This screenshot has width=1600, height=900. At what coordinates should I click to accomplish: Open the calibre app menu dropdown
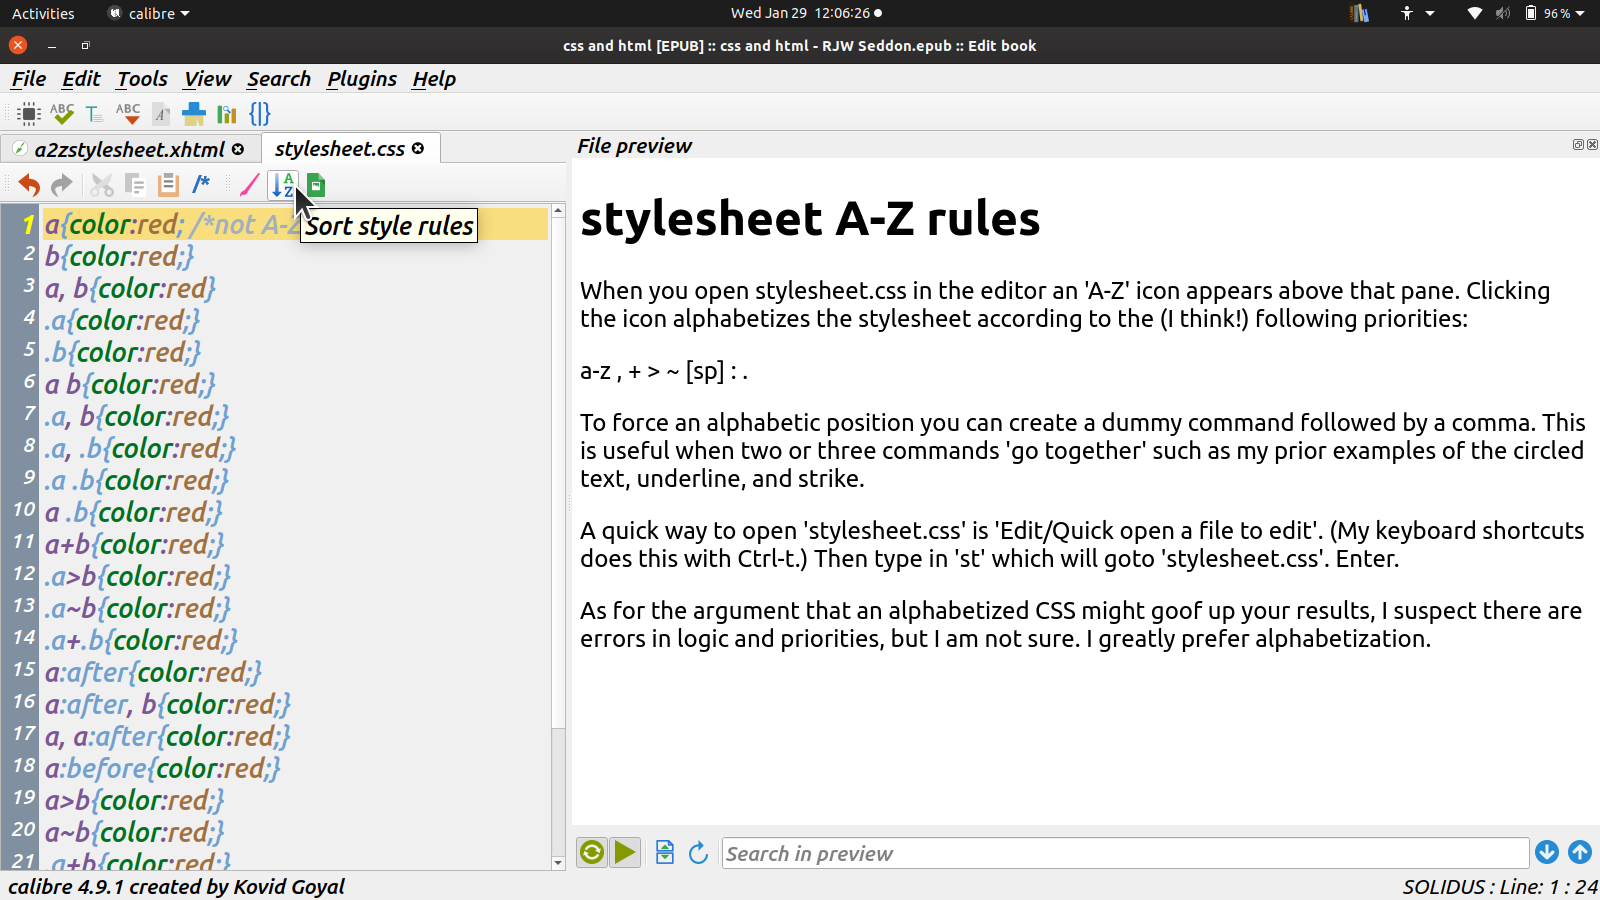click(x=150, y=14)
